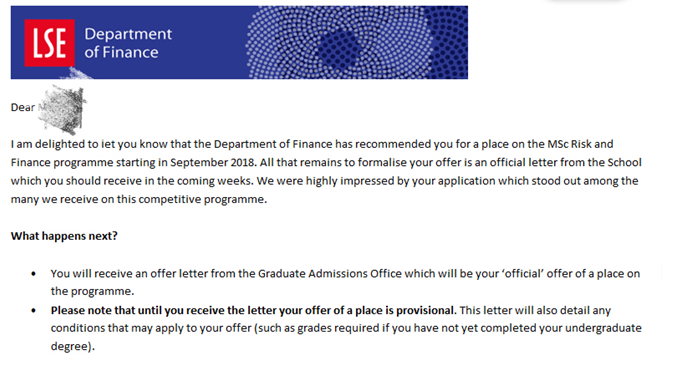Click the word degree in last line
Screen dimensions: 673x367
69,346
